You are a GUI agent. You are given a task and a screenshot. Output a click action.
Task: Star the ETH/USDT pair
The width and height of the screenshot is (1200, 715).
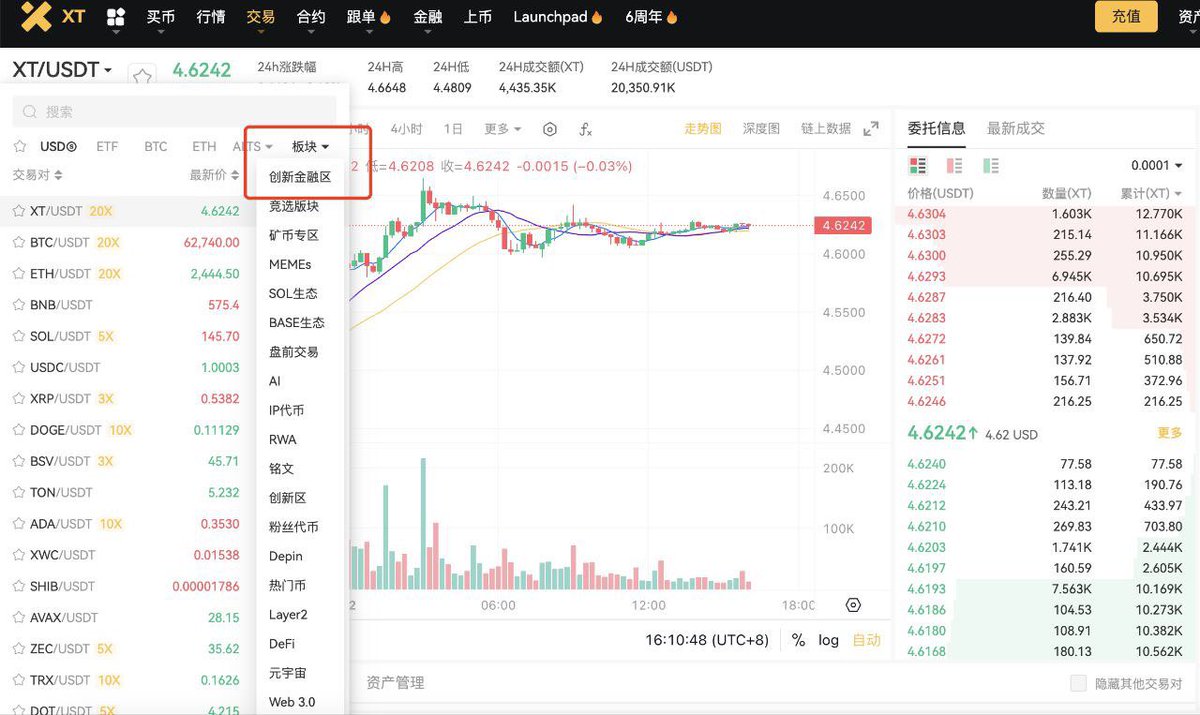click(18, 273)
